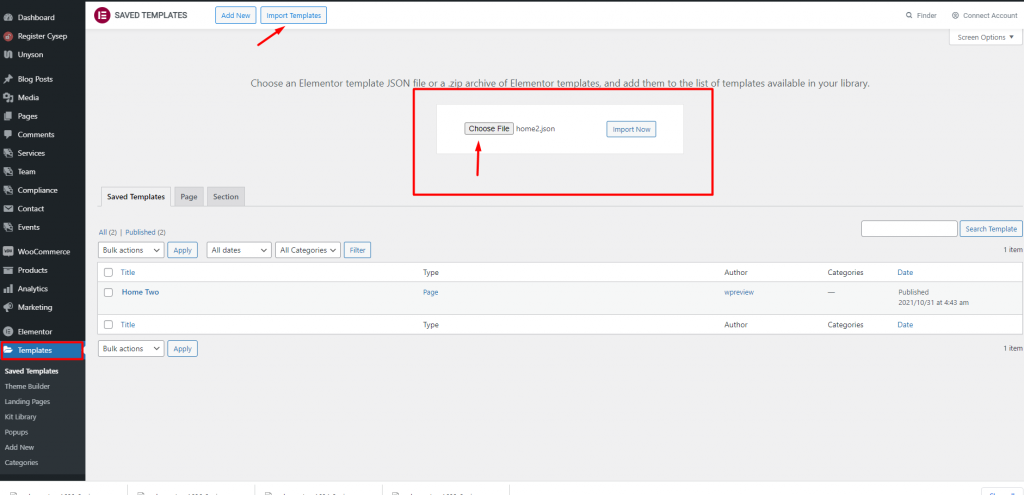Click the Published (2) filter link
1024x495 pixels.
146,232
